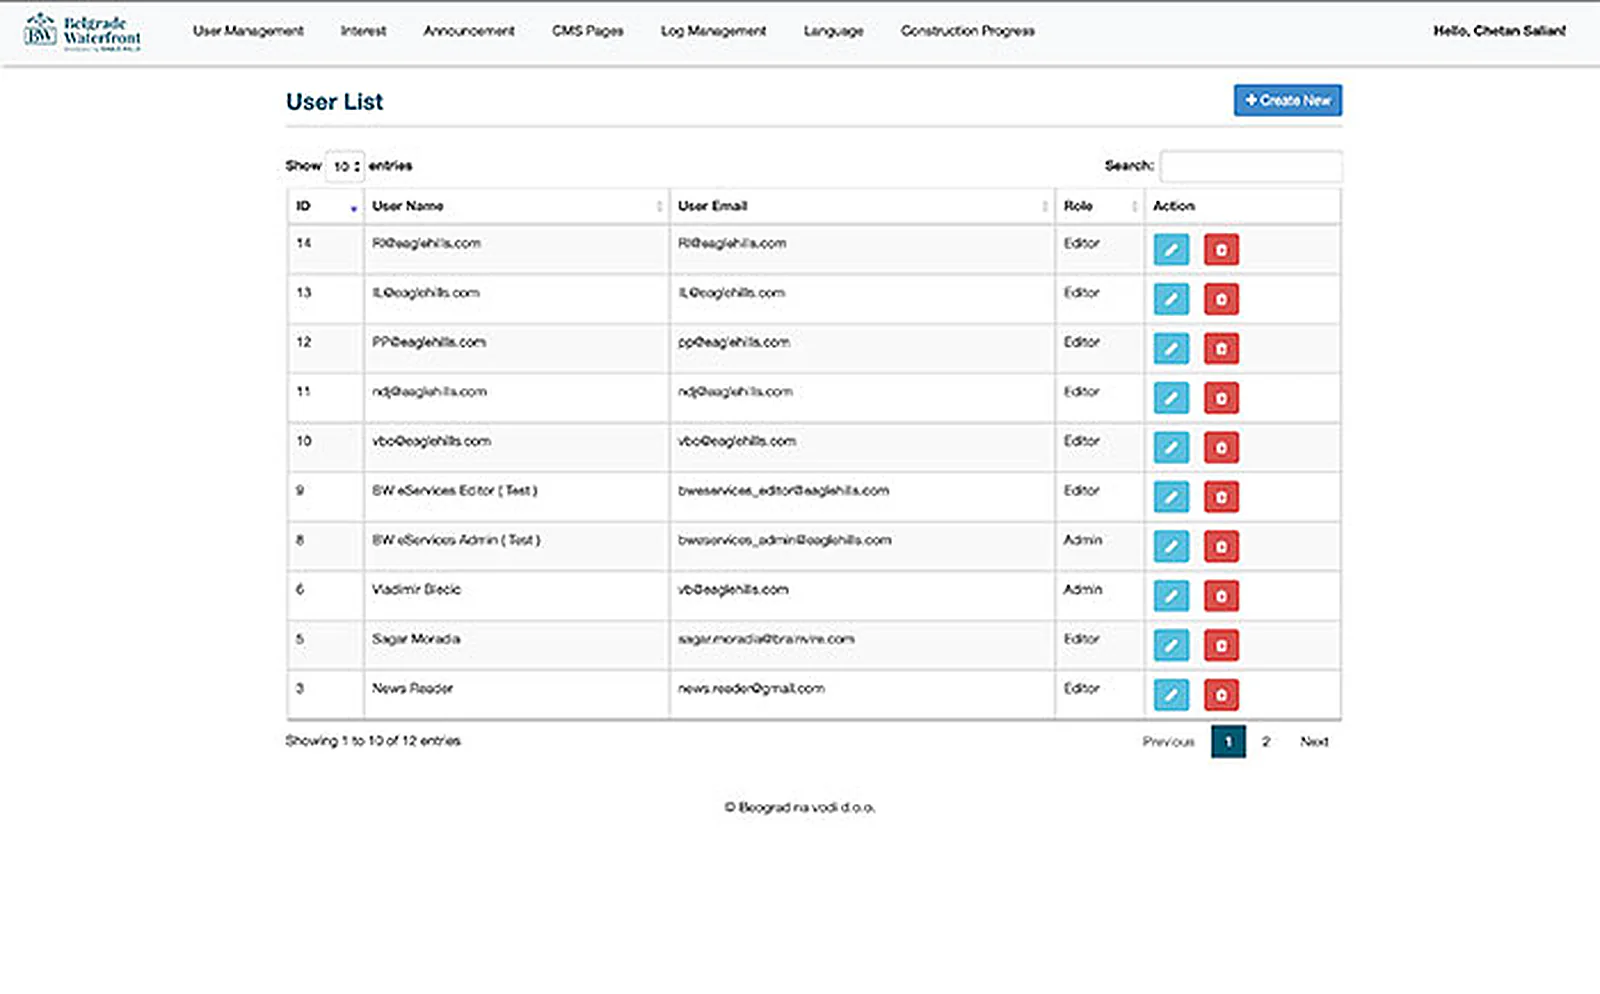This screenshot has height=994, width=1600.
Task: Open the Interest menu
Action: (x=363, y=31)
